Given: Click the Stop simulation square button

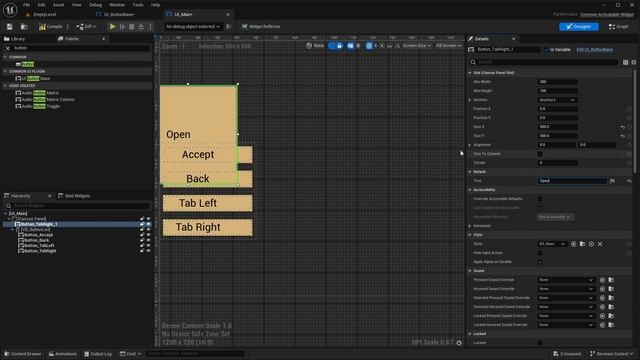Looking at the screenshot, I should (x=131, y=27).
